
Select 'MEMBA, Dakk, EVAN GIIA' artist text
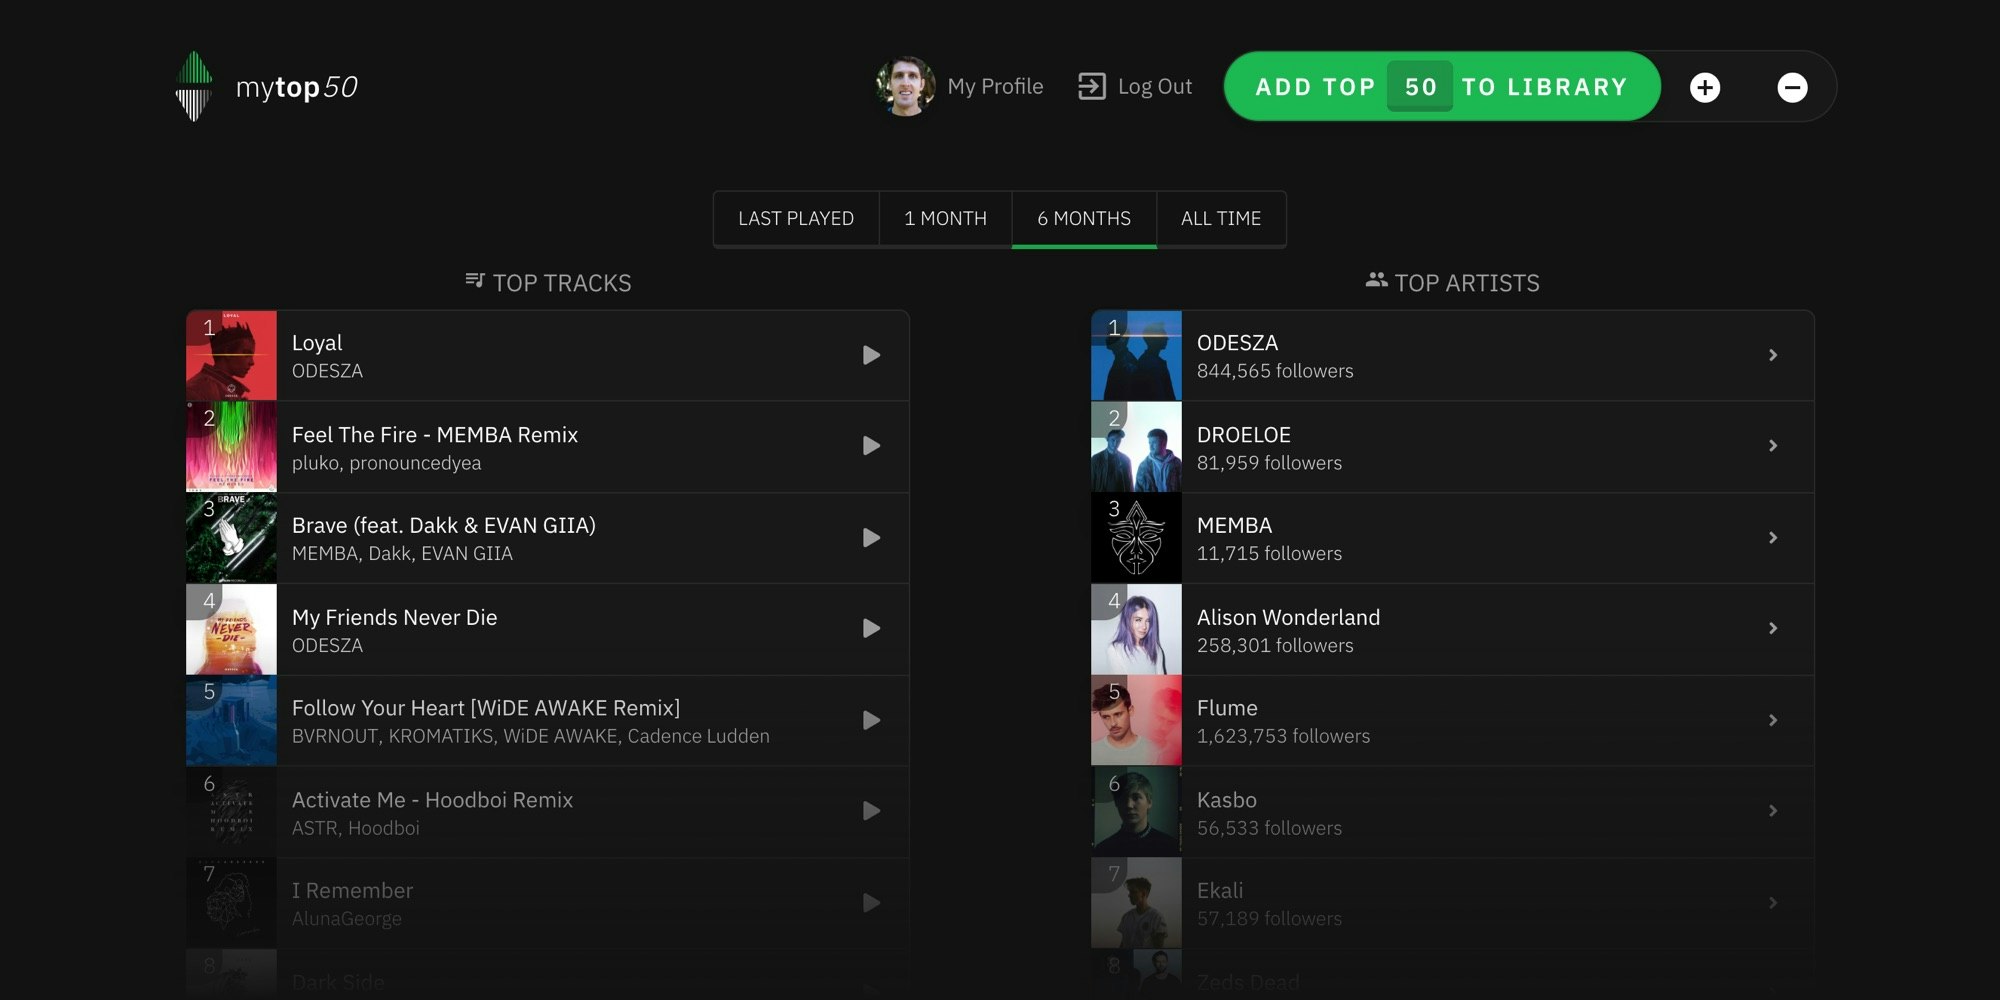(402, 553)
